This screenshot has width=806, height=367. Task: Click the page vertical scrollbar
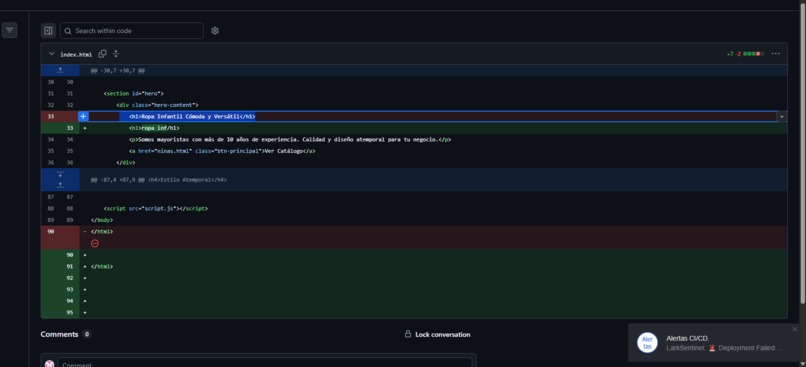(802, 154)
